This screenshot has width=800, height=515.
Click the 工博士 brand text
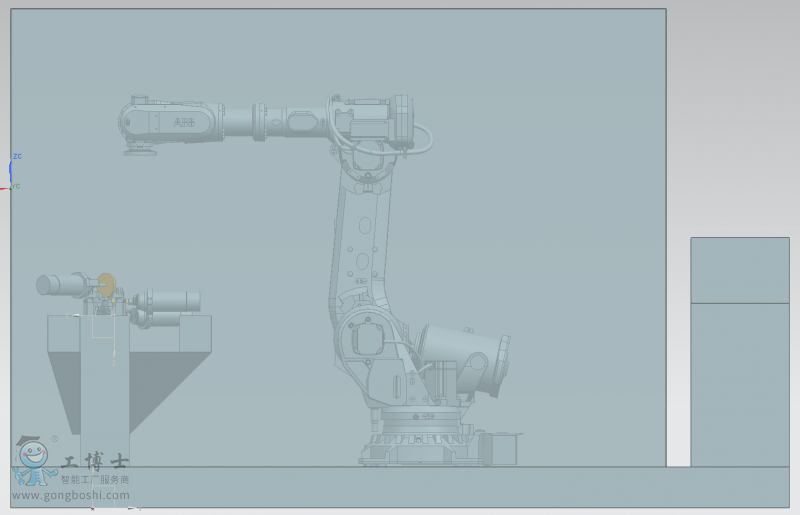click(95, 463)
